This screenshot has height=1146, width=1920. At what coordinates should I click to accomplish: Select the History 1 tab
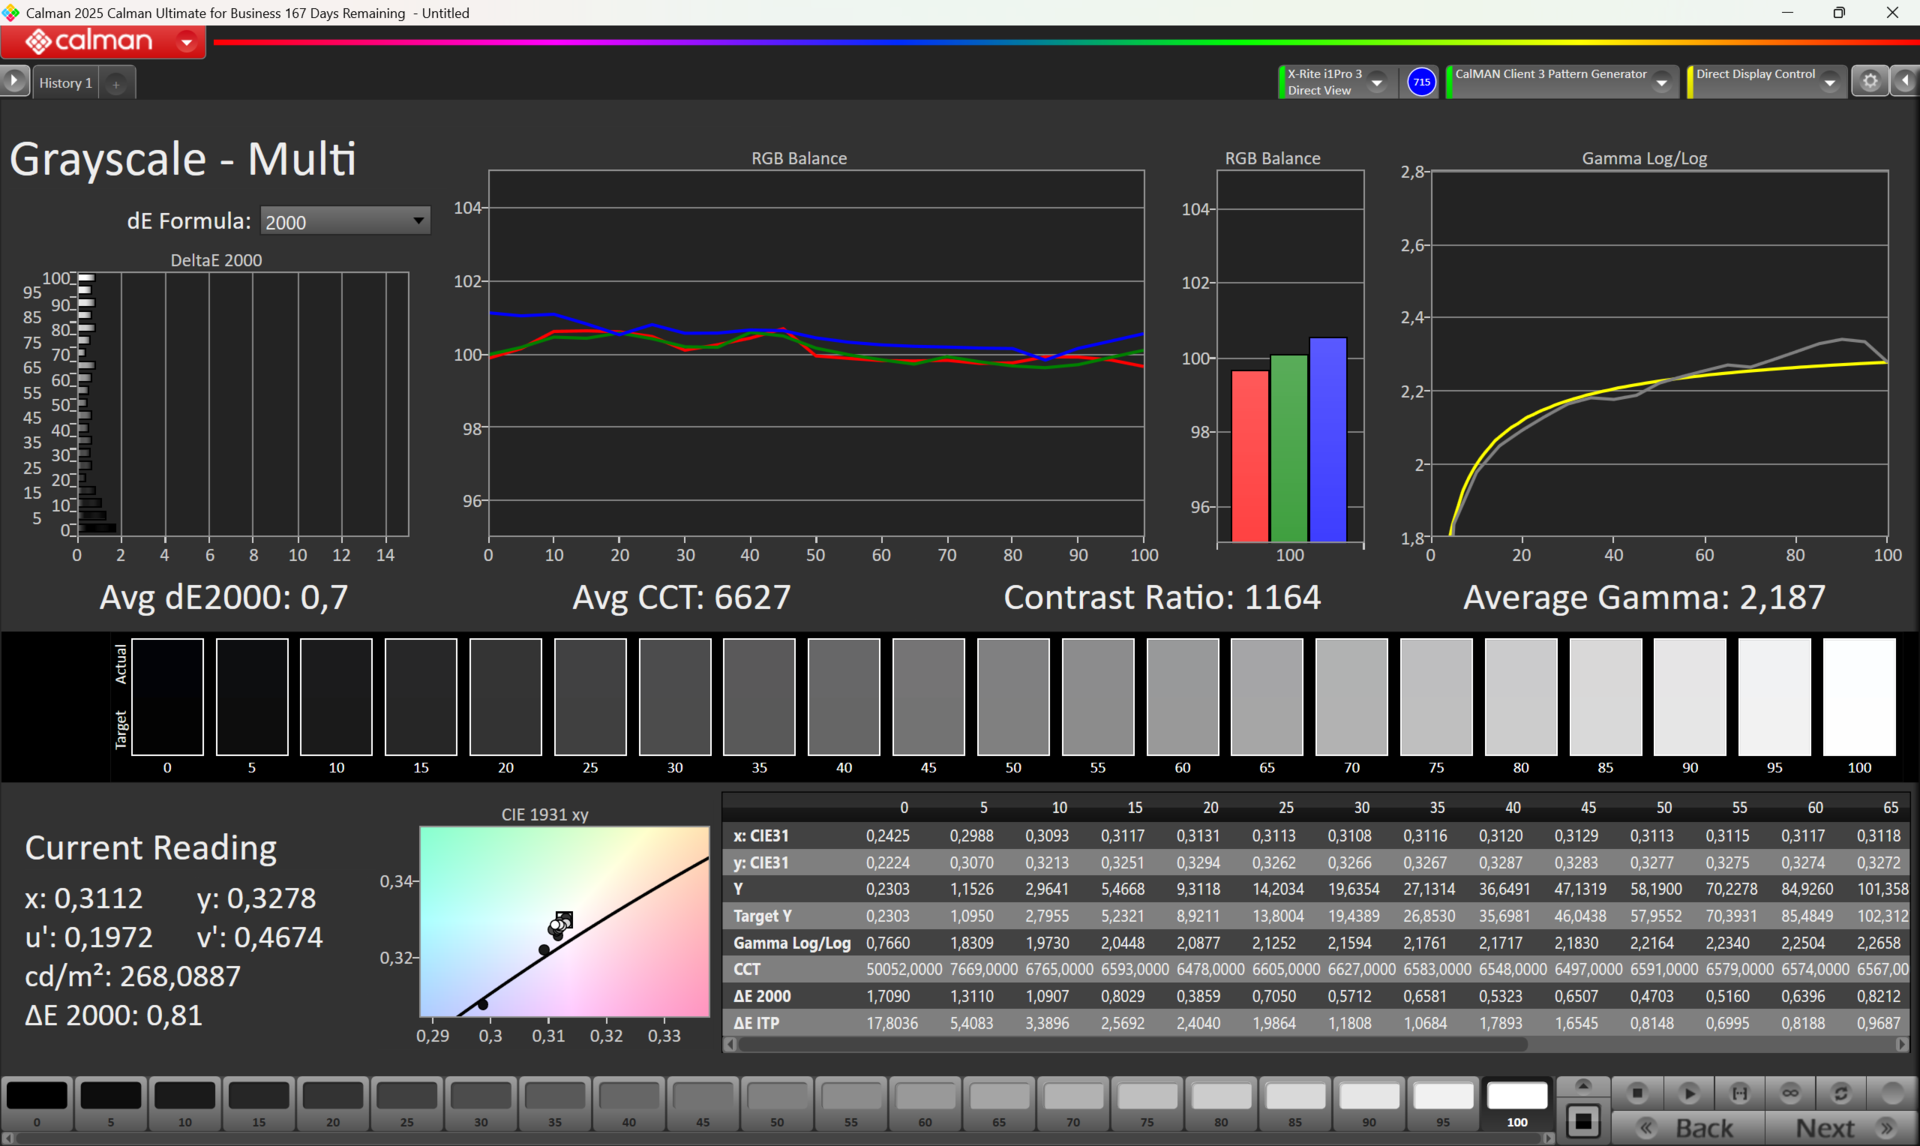pyautogui.click(x=66, y=83)
